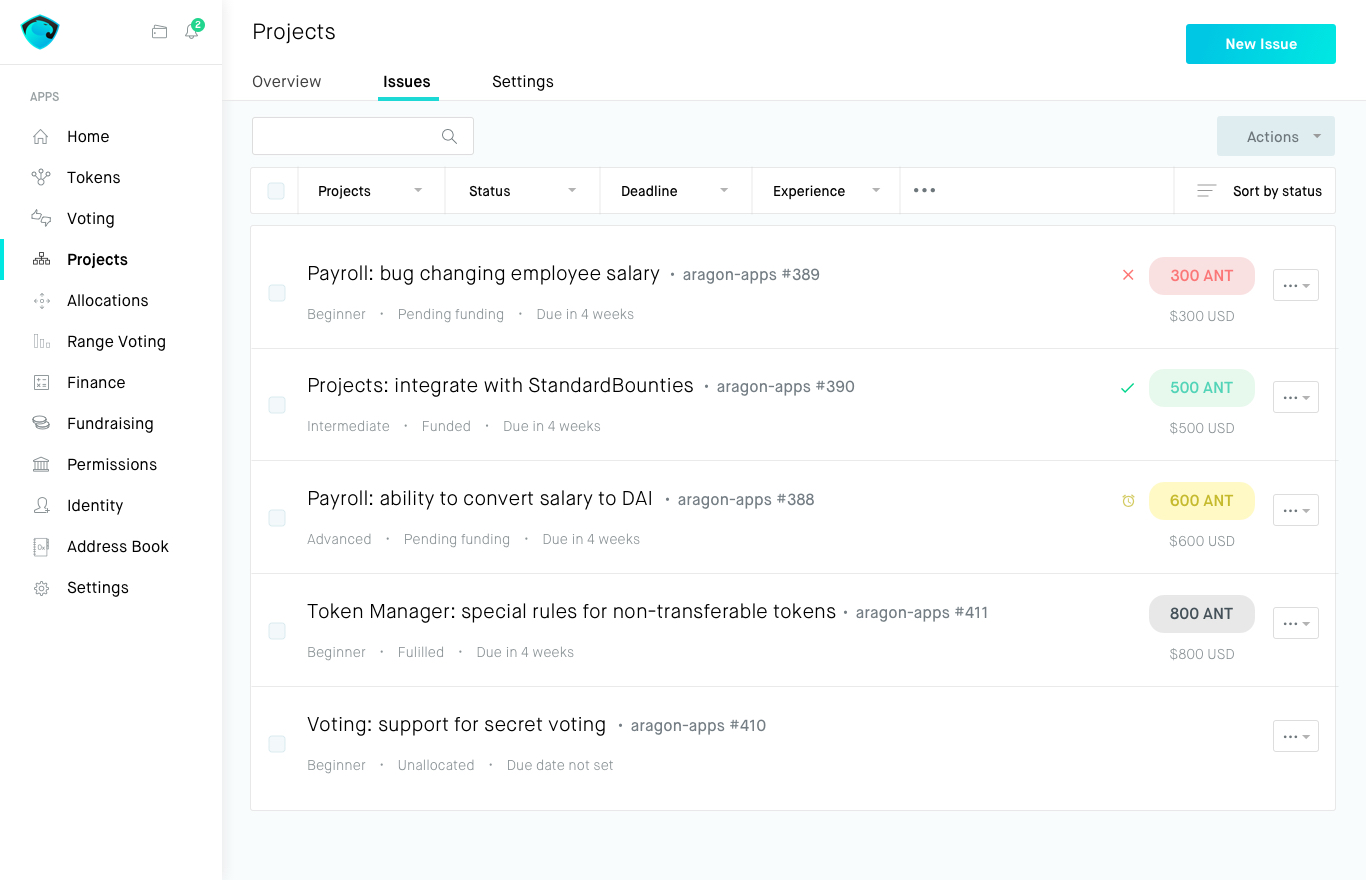Toggle the select-all issues checkbox
This screenshot has height=880, width=1366.
click(x=276, y=191)
